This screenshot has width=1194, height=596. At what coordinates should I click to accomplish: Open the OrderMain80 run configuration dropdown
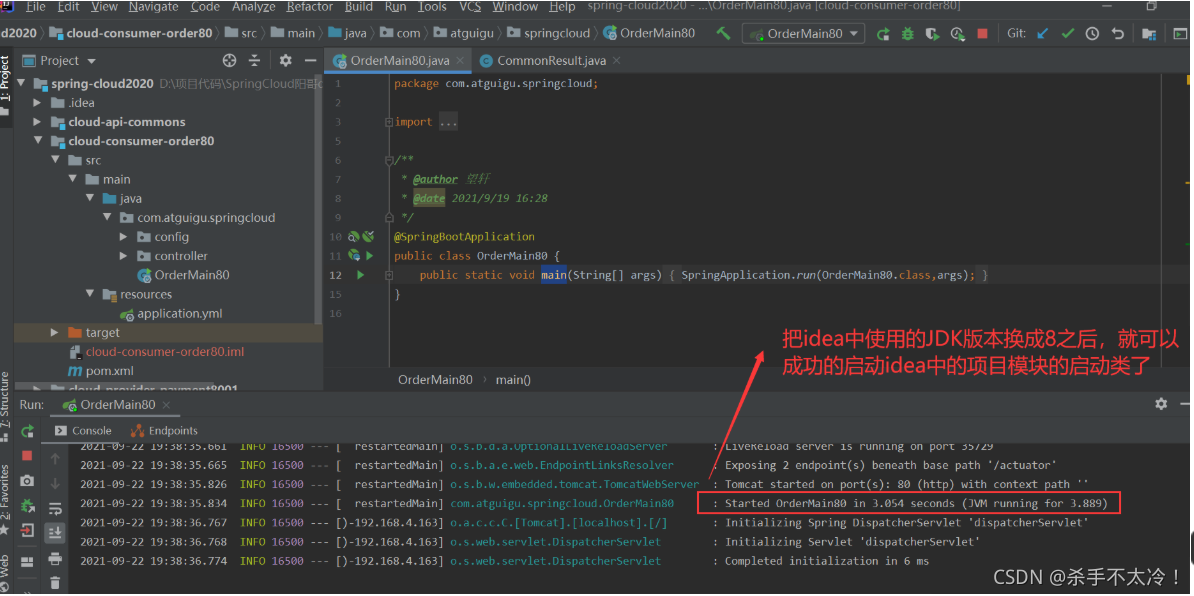pyautogui.click(x=804, y=33)
